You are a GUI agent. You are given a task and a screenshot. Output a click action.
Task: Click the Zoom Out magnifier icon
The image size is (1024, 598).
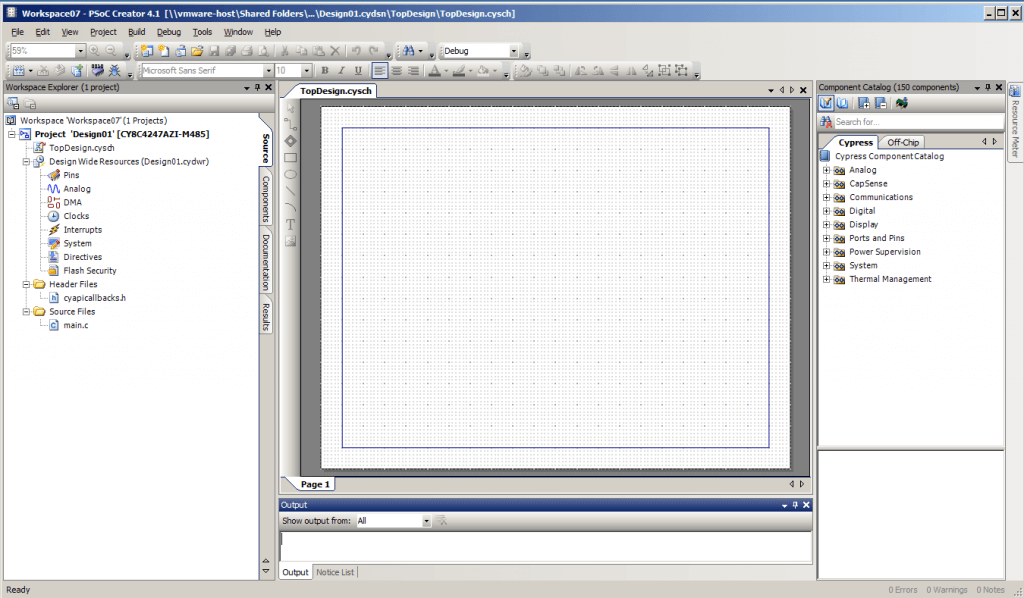111,51
